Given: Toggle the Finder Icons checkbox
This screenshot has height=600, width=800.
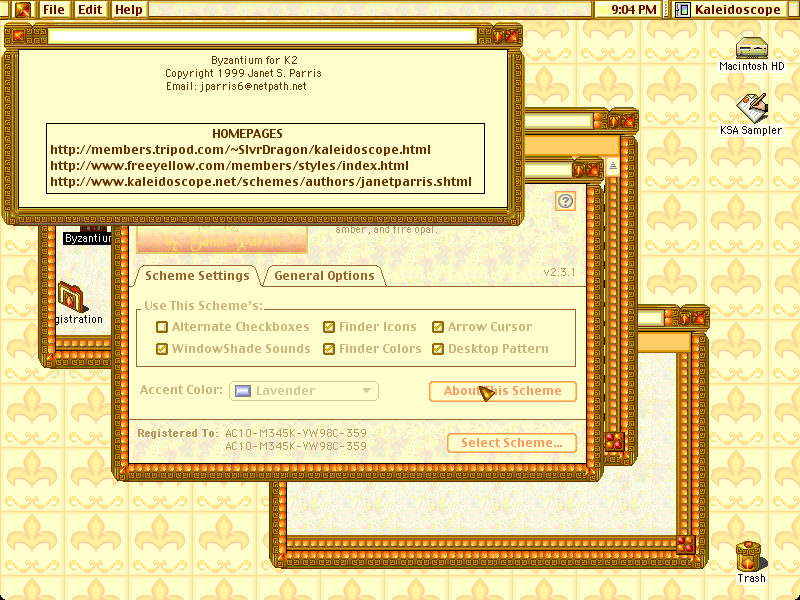Looking at the screenshot, I should pyautogui.click(x=329, y=327).
